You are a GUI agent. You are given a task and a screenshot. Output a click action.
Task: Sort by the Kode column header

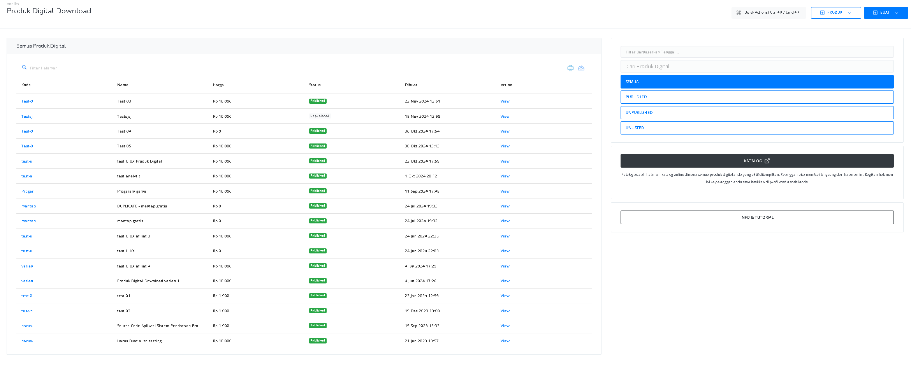pyautogui.click(x=26, y=85)
